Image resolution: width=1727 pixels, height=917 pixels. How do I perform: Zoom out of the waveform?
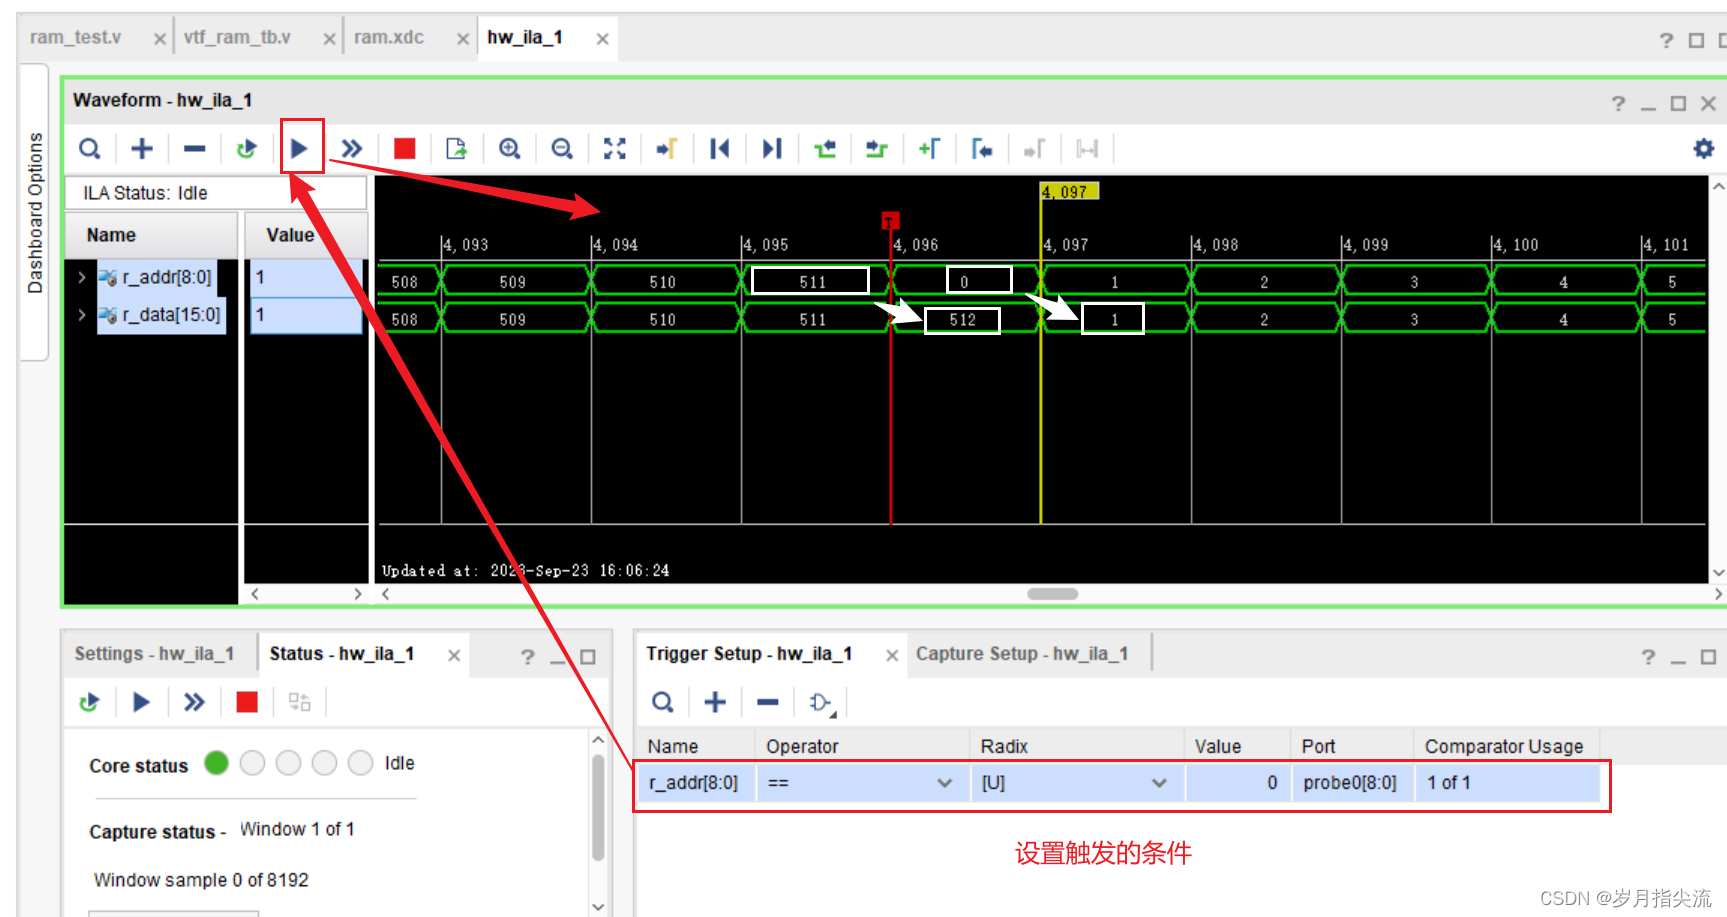tap(562, 149)
